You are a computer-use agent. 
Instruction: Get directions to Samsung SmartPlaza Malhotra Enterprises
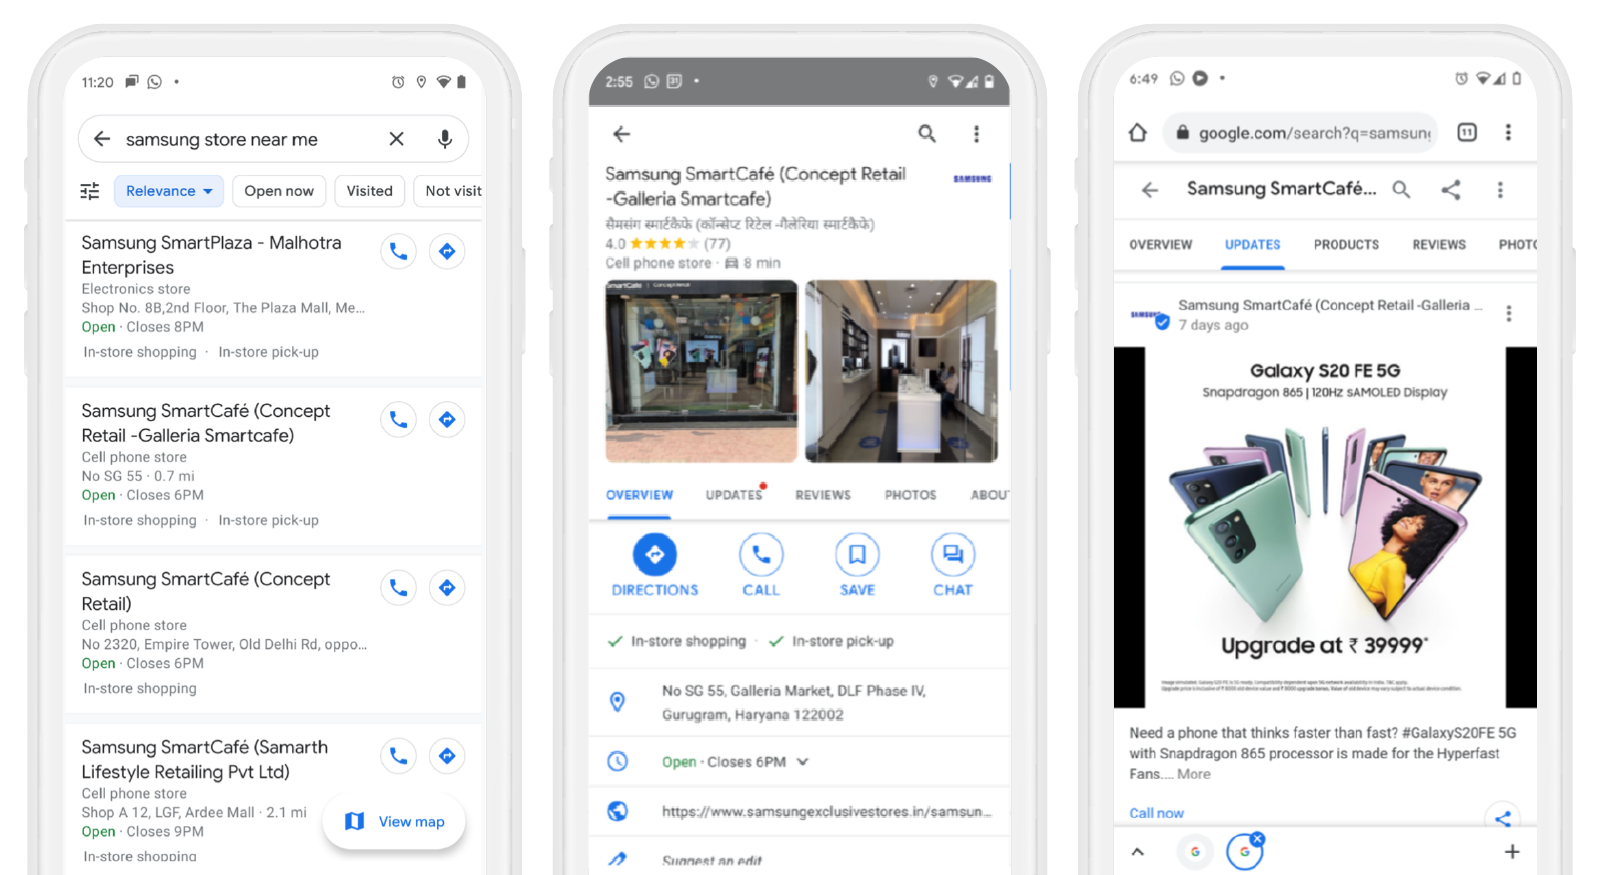click(x=447, y=251)
